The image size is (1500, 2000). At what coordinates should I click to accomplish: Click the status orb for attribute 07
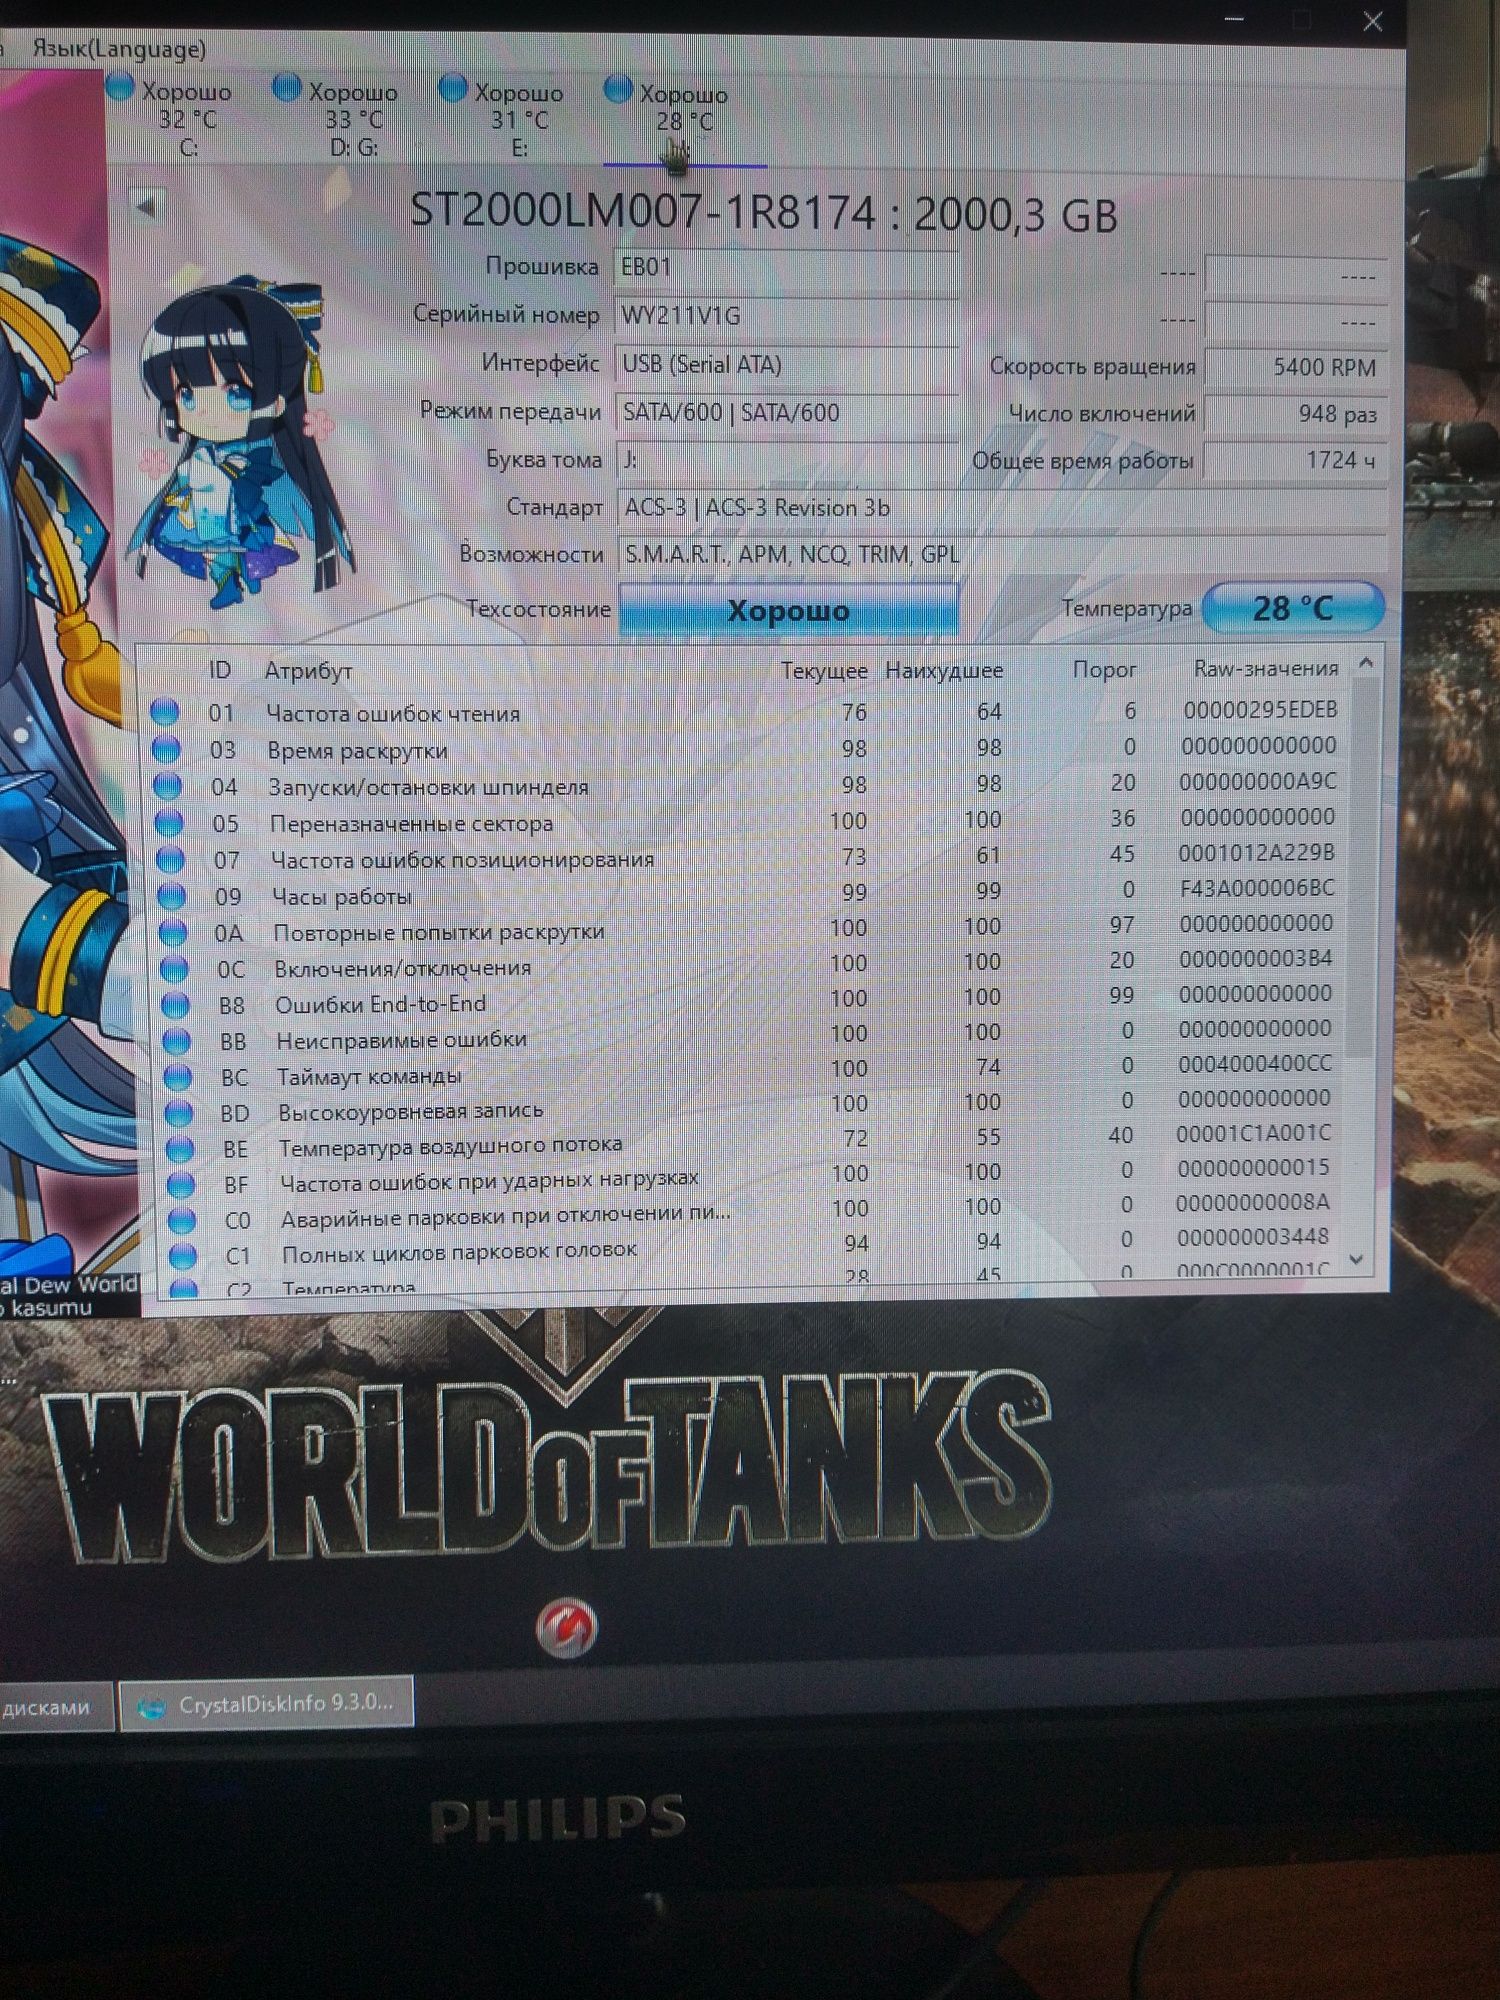coord(171,860)
